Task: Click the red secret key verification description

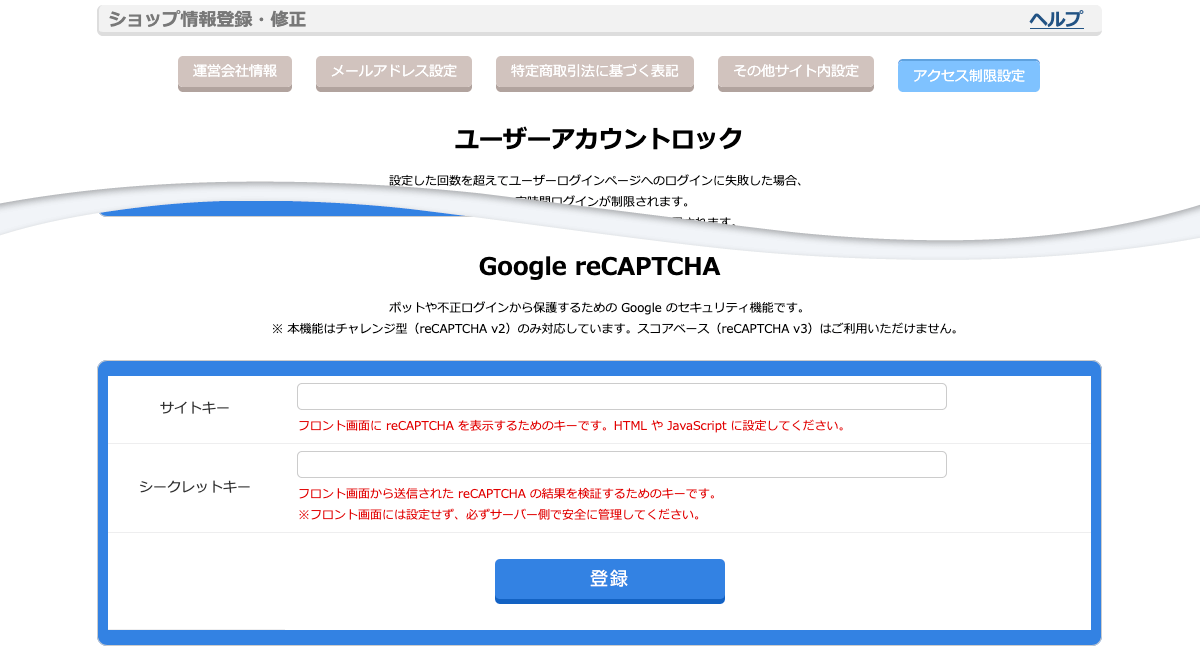Action: tap(508, 494)
